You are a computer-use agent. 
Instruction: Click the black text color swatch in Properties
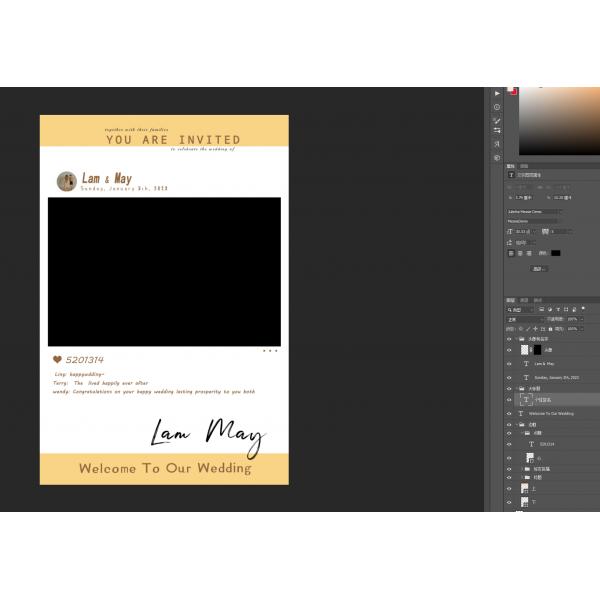[556, 253]
